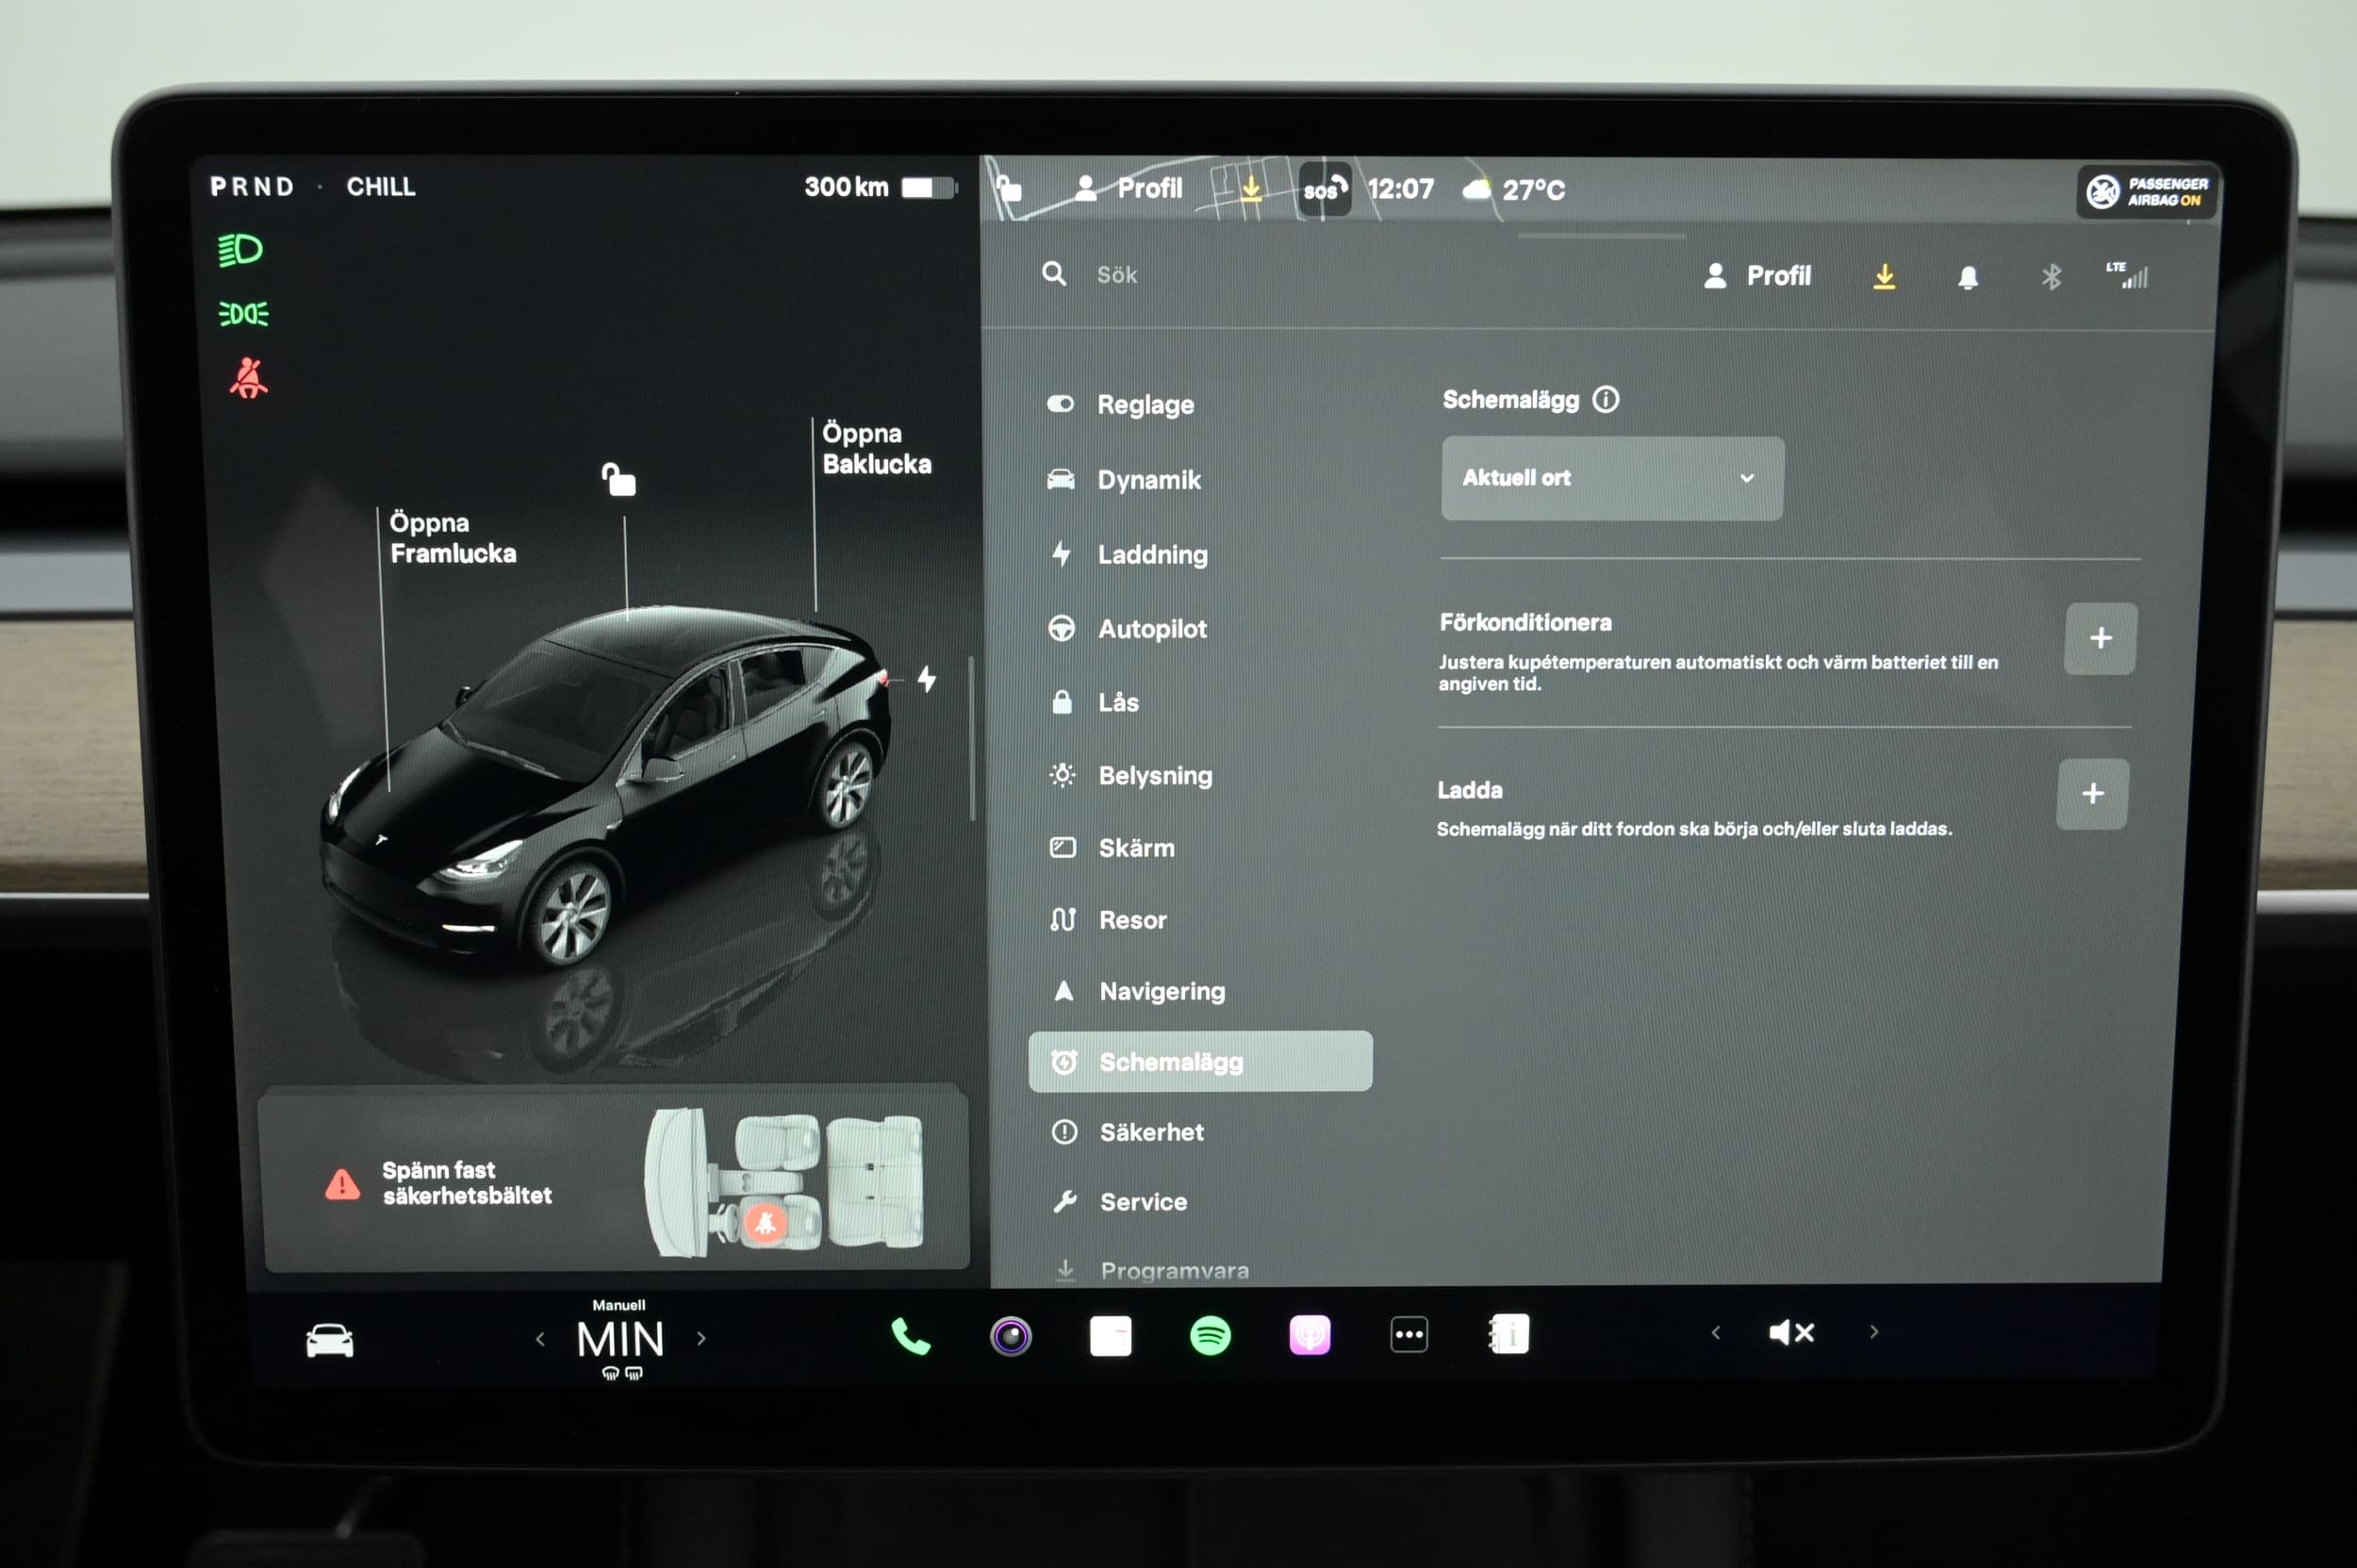Tap the download icon in top status bar
The width and height of the screenshot is (2357, 1568).
(x=1250, y=187)
